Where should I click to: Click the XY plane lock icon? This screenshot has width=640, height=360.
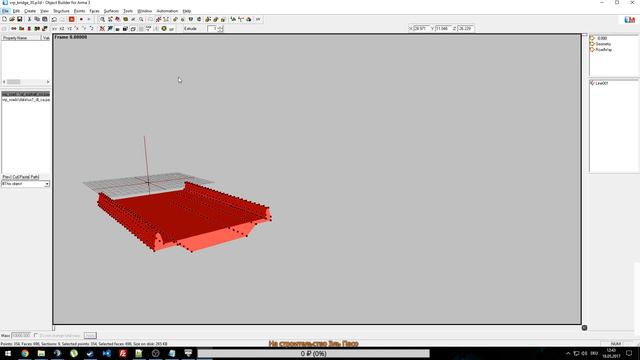tap(54, 29)
